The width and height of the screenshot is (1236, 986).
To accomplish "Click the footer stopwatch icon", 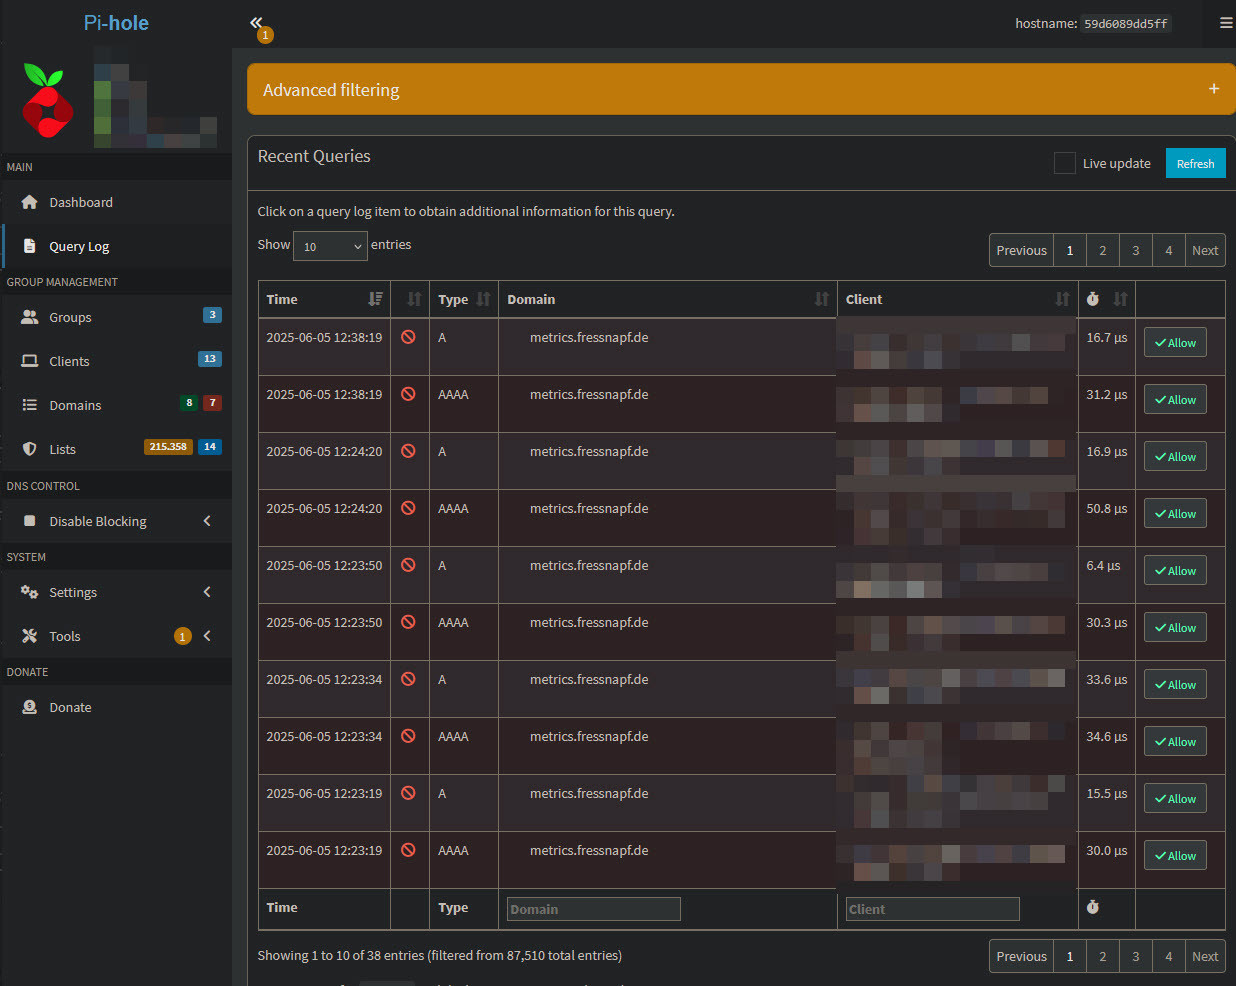I will point(1093,907).
